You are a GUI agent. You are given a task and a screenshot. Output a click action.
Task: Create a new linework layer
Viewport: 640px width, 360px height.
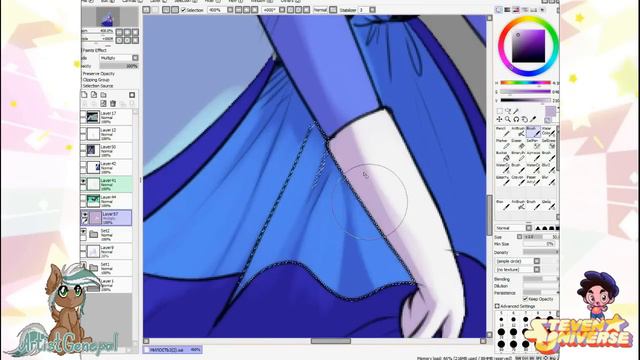(94, 95)
